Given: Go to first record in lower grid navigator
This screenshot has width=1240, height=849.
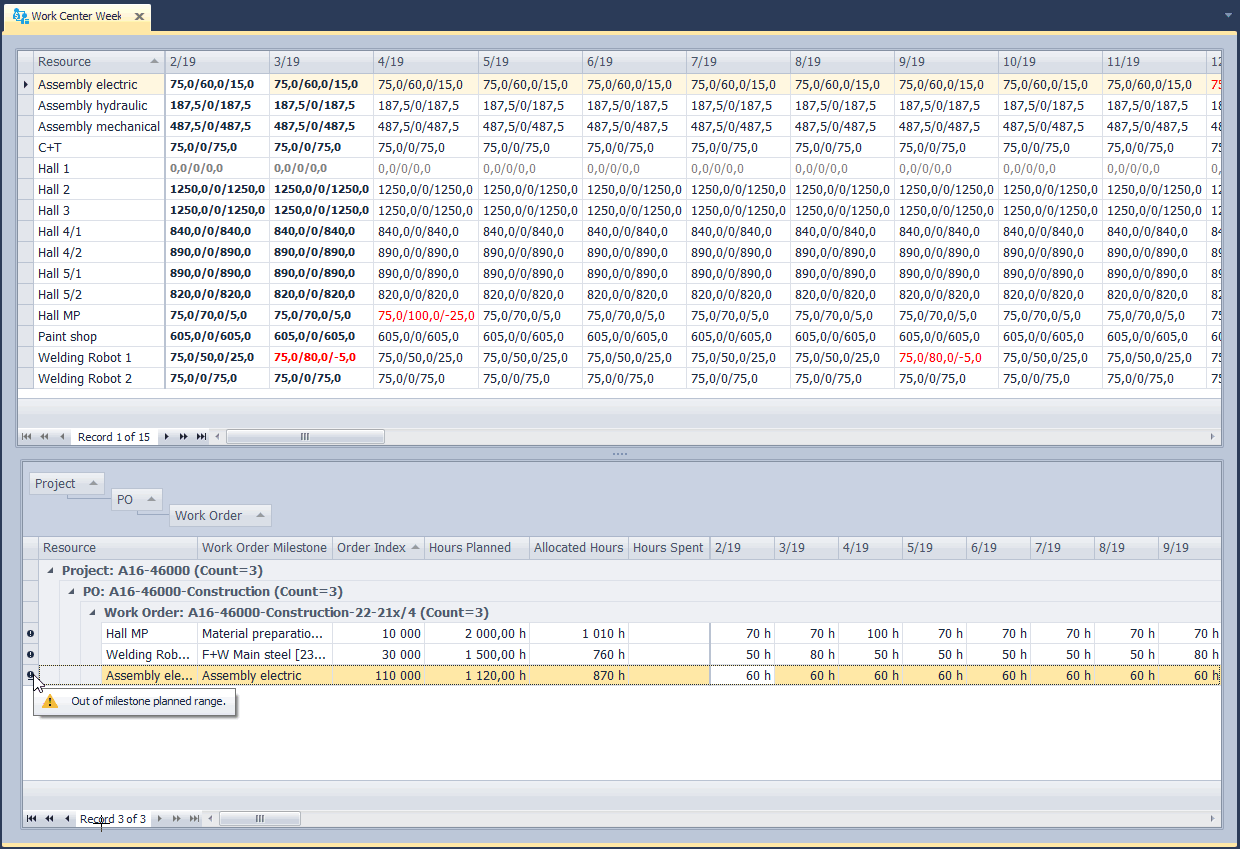Looking at the screenshot, I should coord(31,819).
